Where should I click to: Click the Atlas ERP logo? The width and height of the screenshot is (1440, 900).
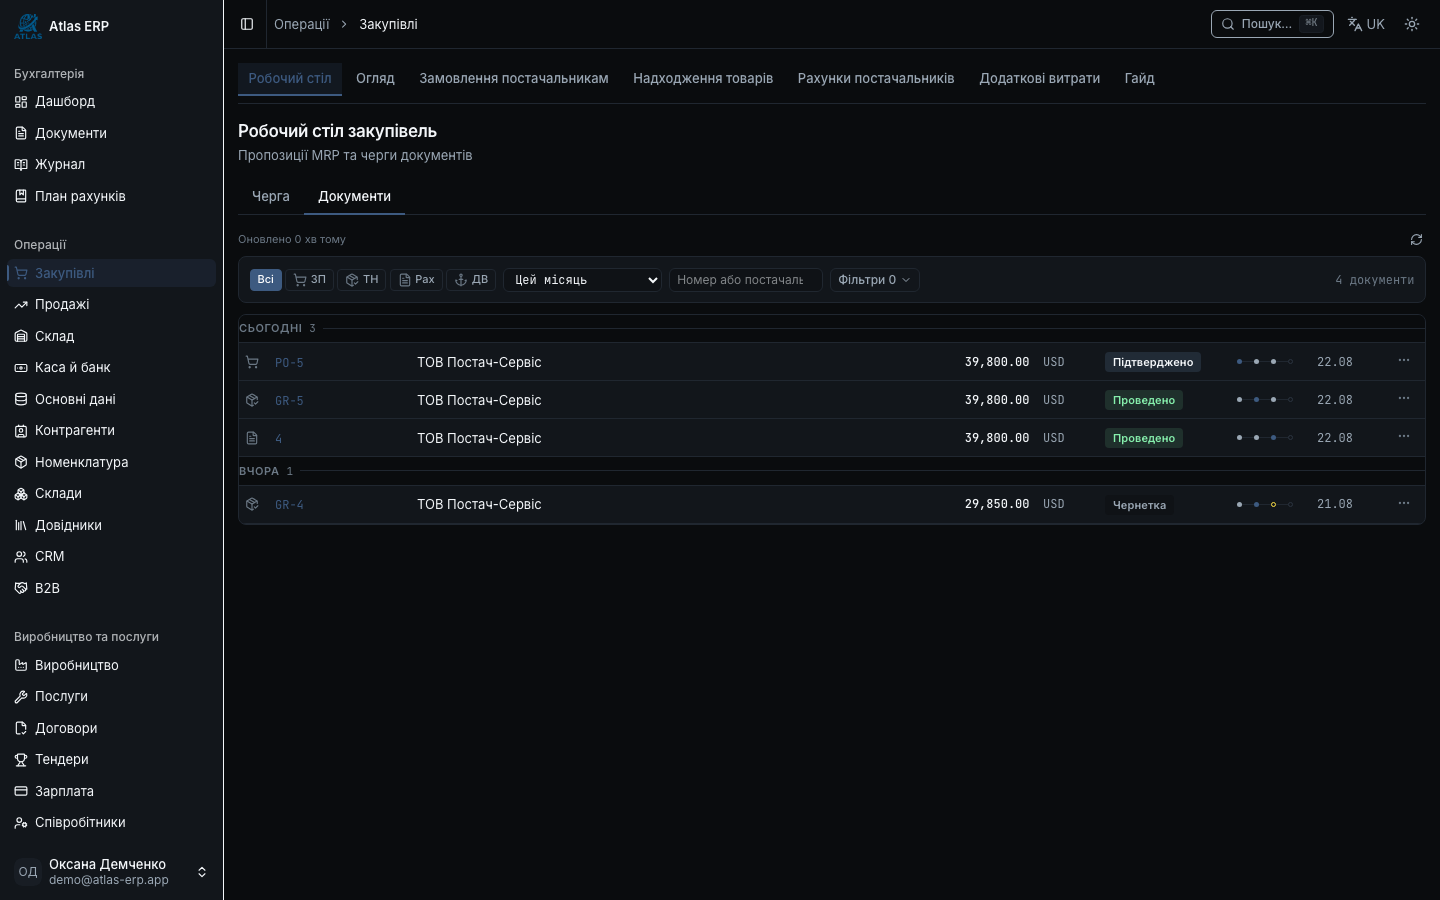(x=28, y=26)
